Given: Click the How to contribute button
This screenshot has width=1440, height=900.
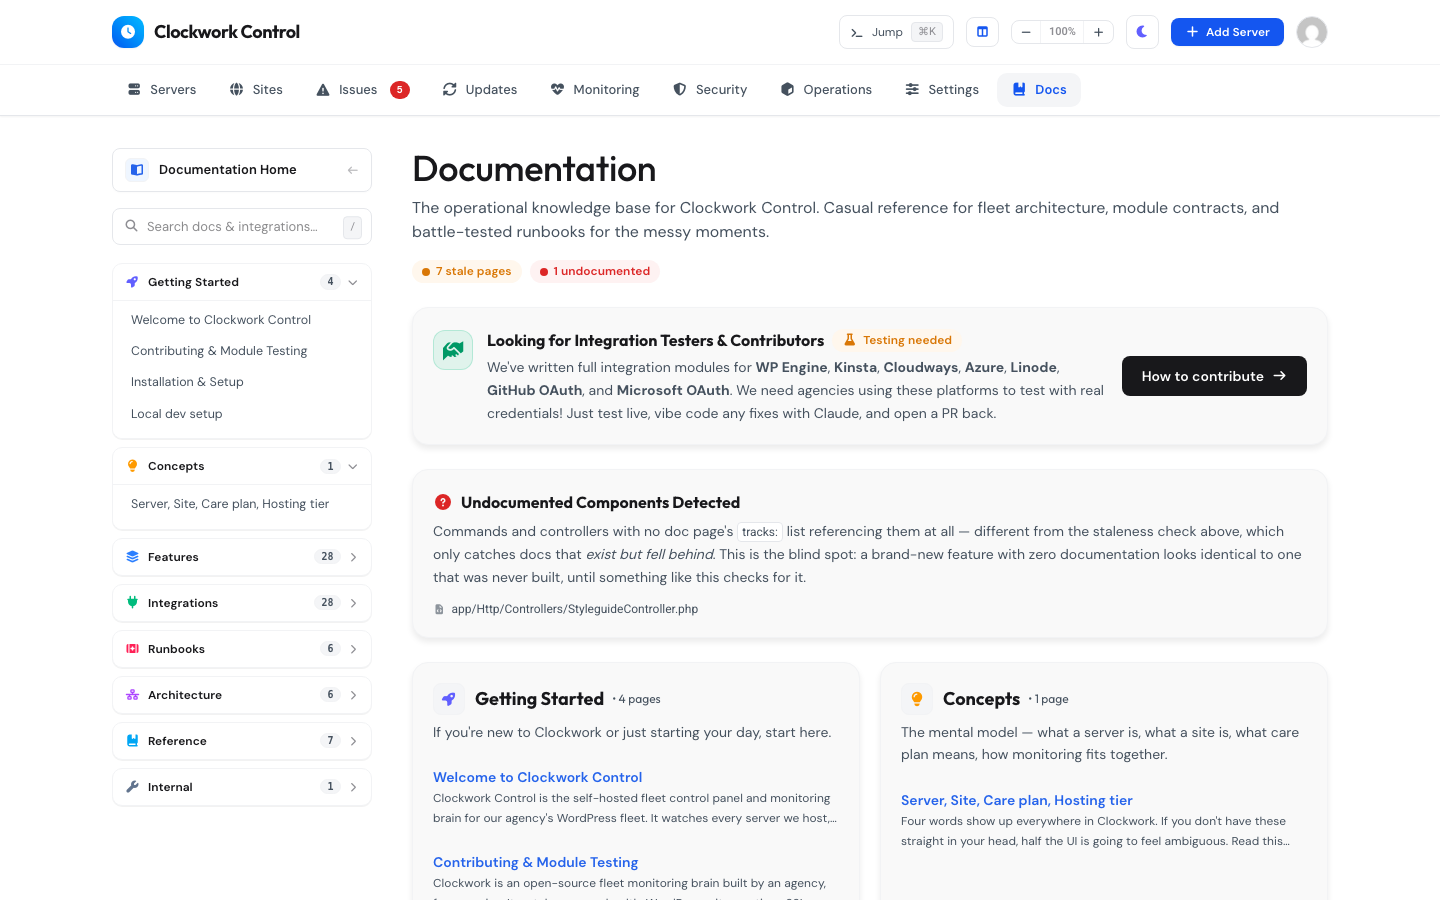Looking at the screenshot, I should tap(1214, 376).
